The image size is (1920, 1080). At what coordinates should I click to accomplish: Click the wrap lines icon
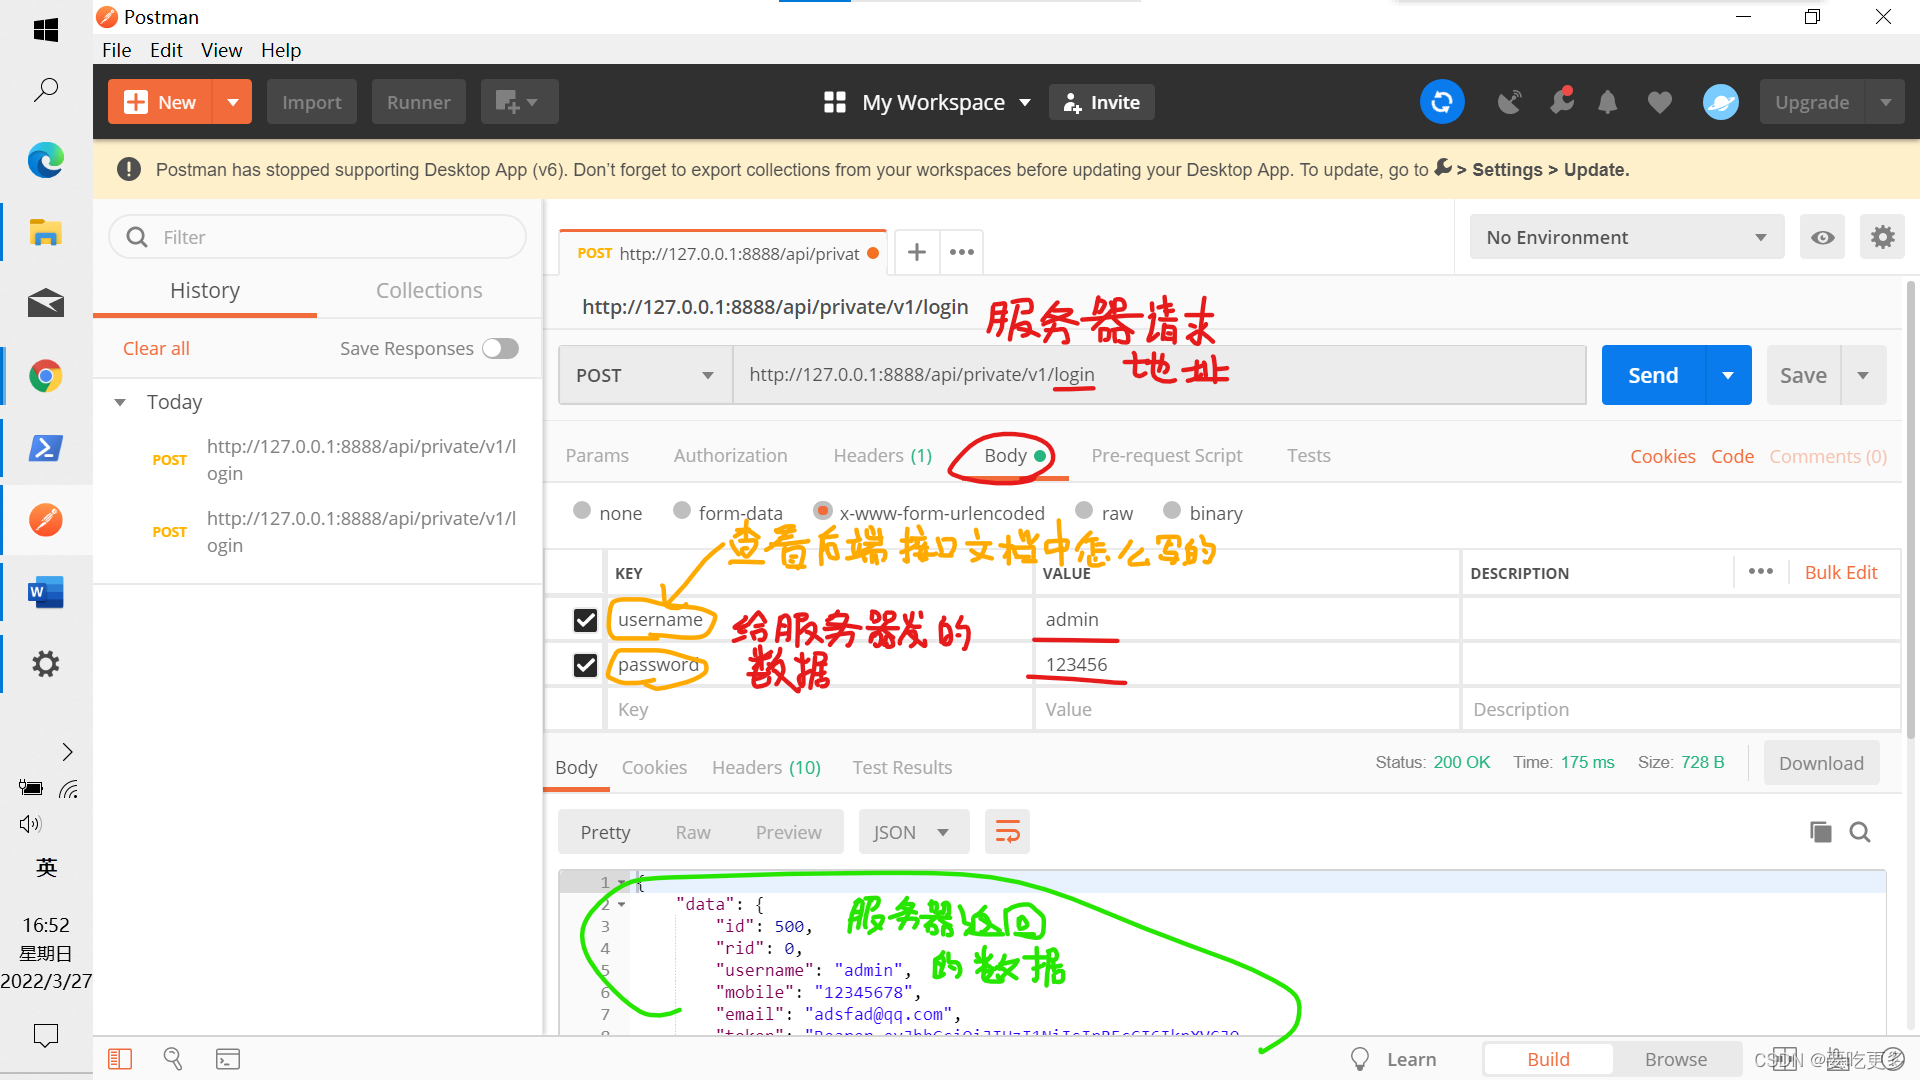1007,832
